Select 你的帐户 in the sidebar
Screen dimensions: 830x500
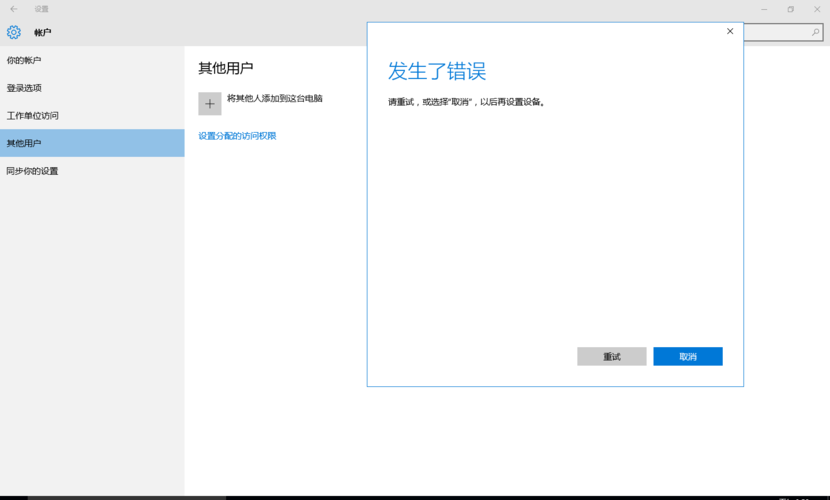[x=92, y=60]
